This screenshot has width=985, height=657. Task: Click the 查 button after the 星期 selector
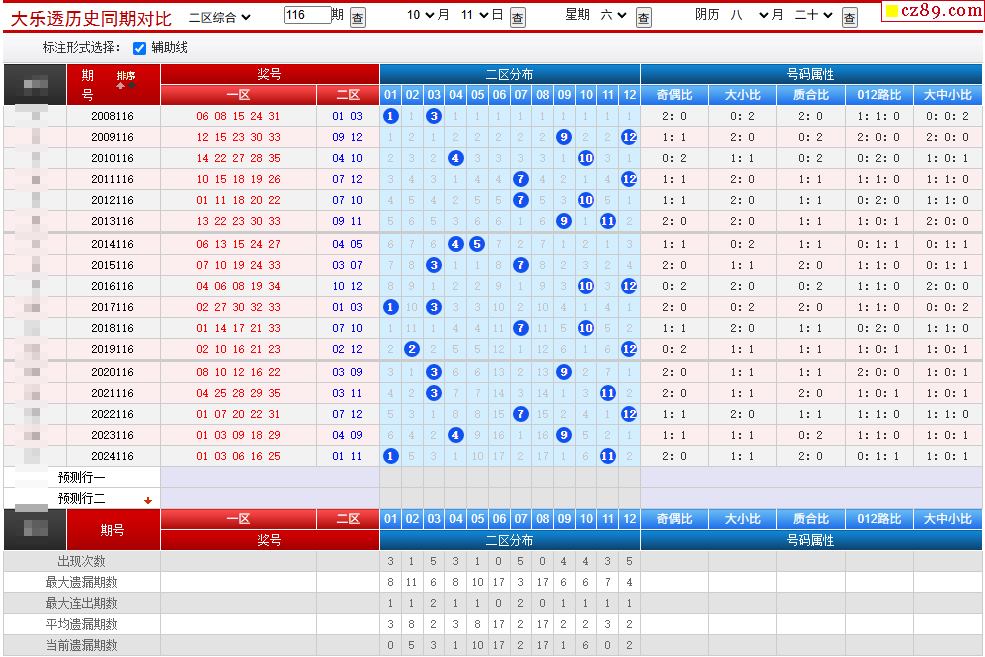(644, 17)
